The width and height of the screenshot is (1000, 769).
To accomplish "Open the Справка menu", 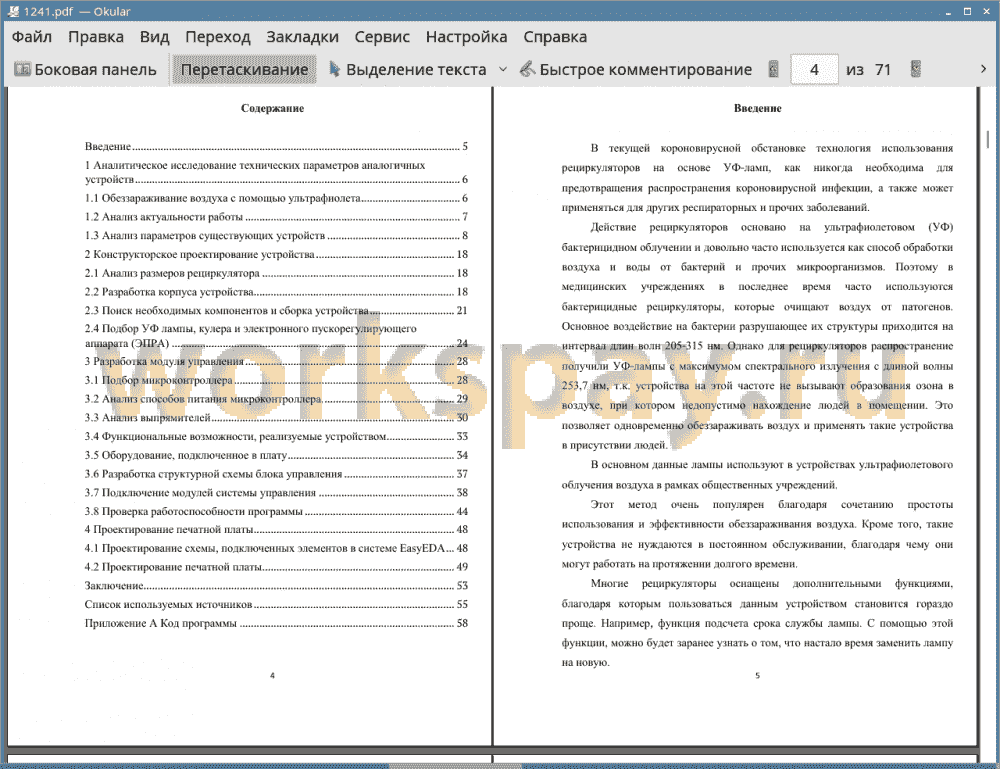I will click(x=555, y=37).
